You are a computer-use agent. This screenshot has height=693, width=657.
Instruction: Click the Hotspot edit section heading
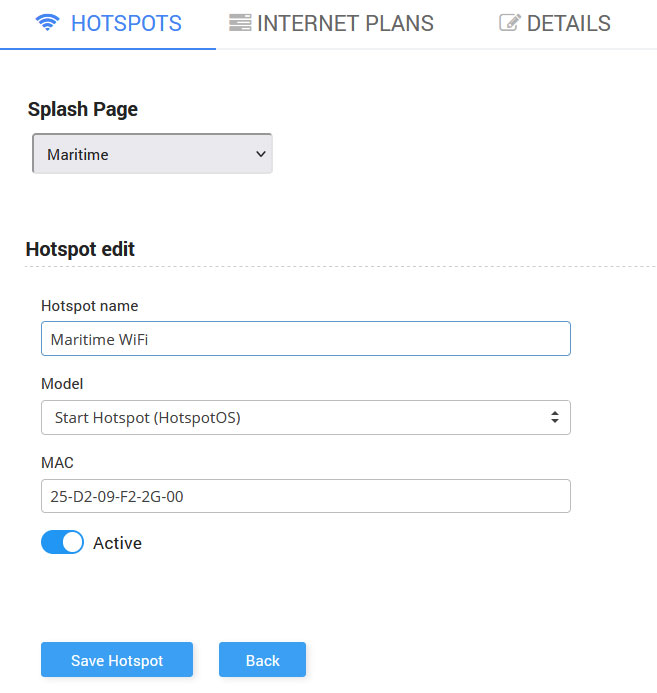click(80, 249)
